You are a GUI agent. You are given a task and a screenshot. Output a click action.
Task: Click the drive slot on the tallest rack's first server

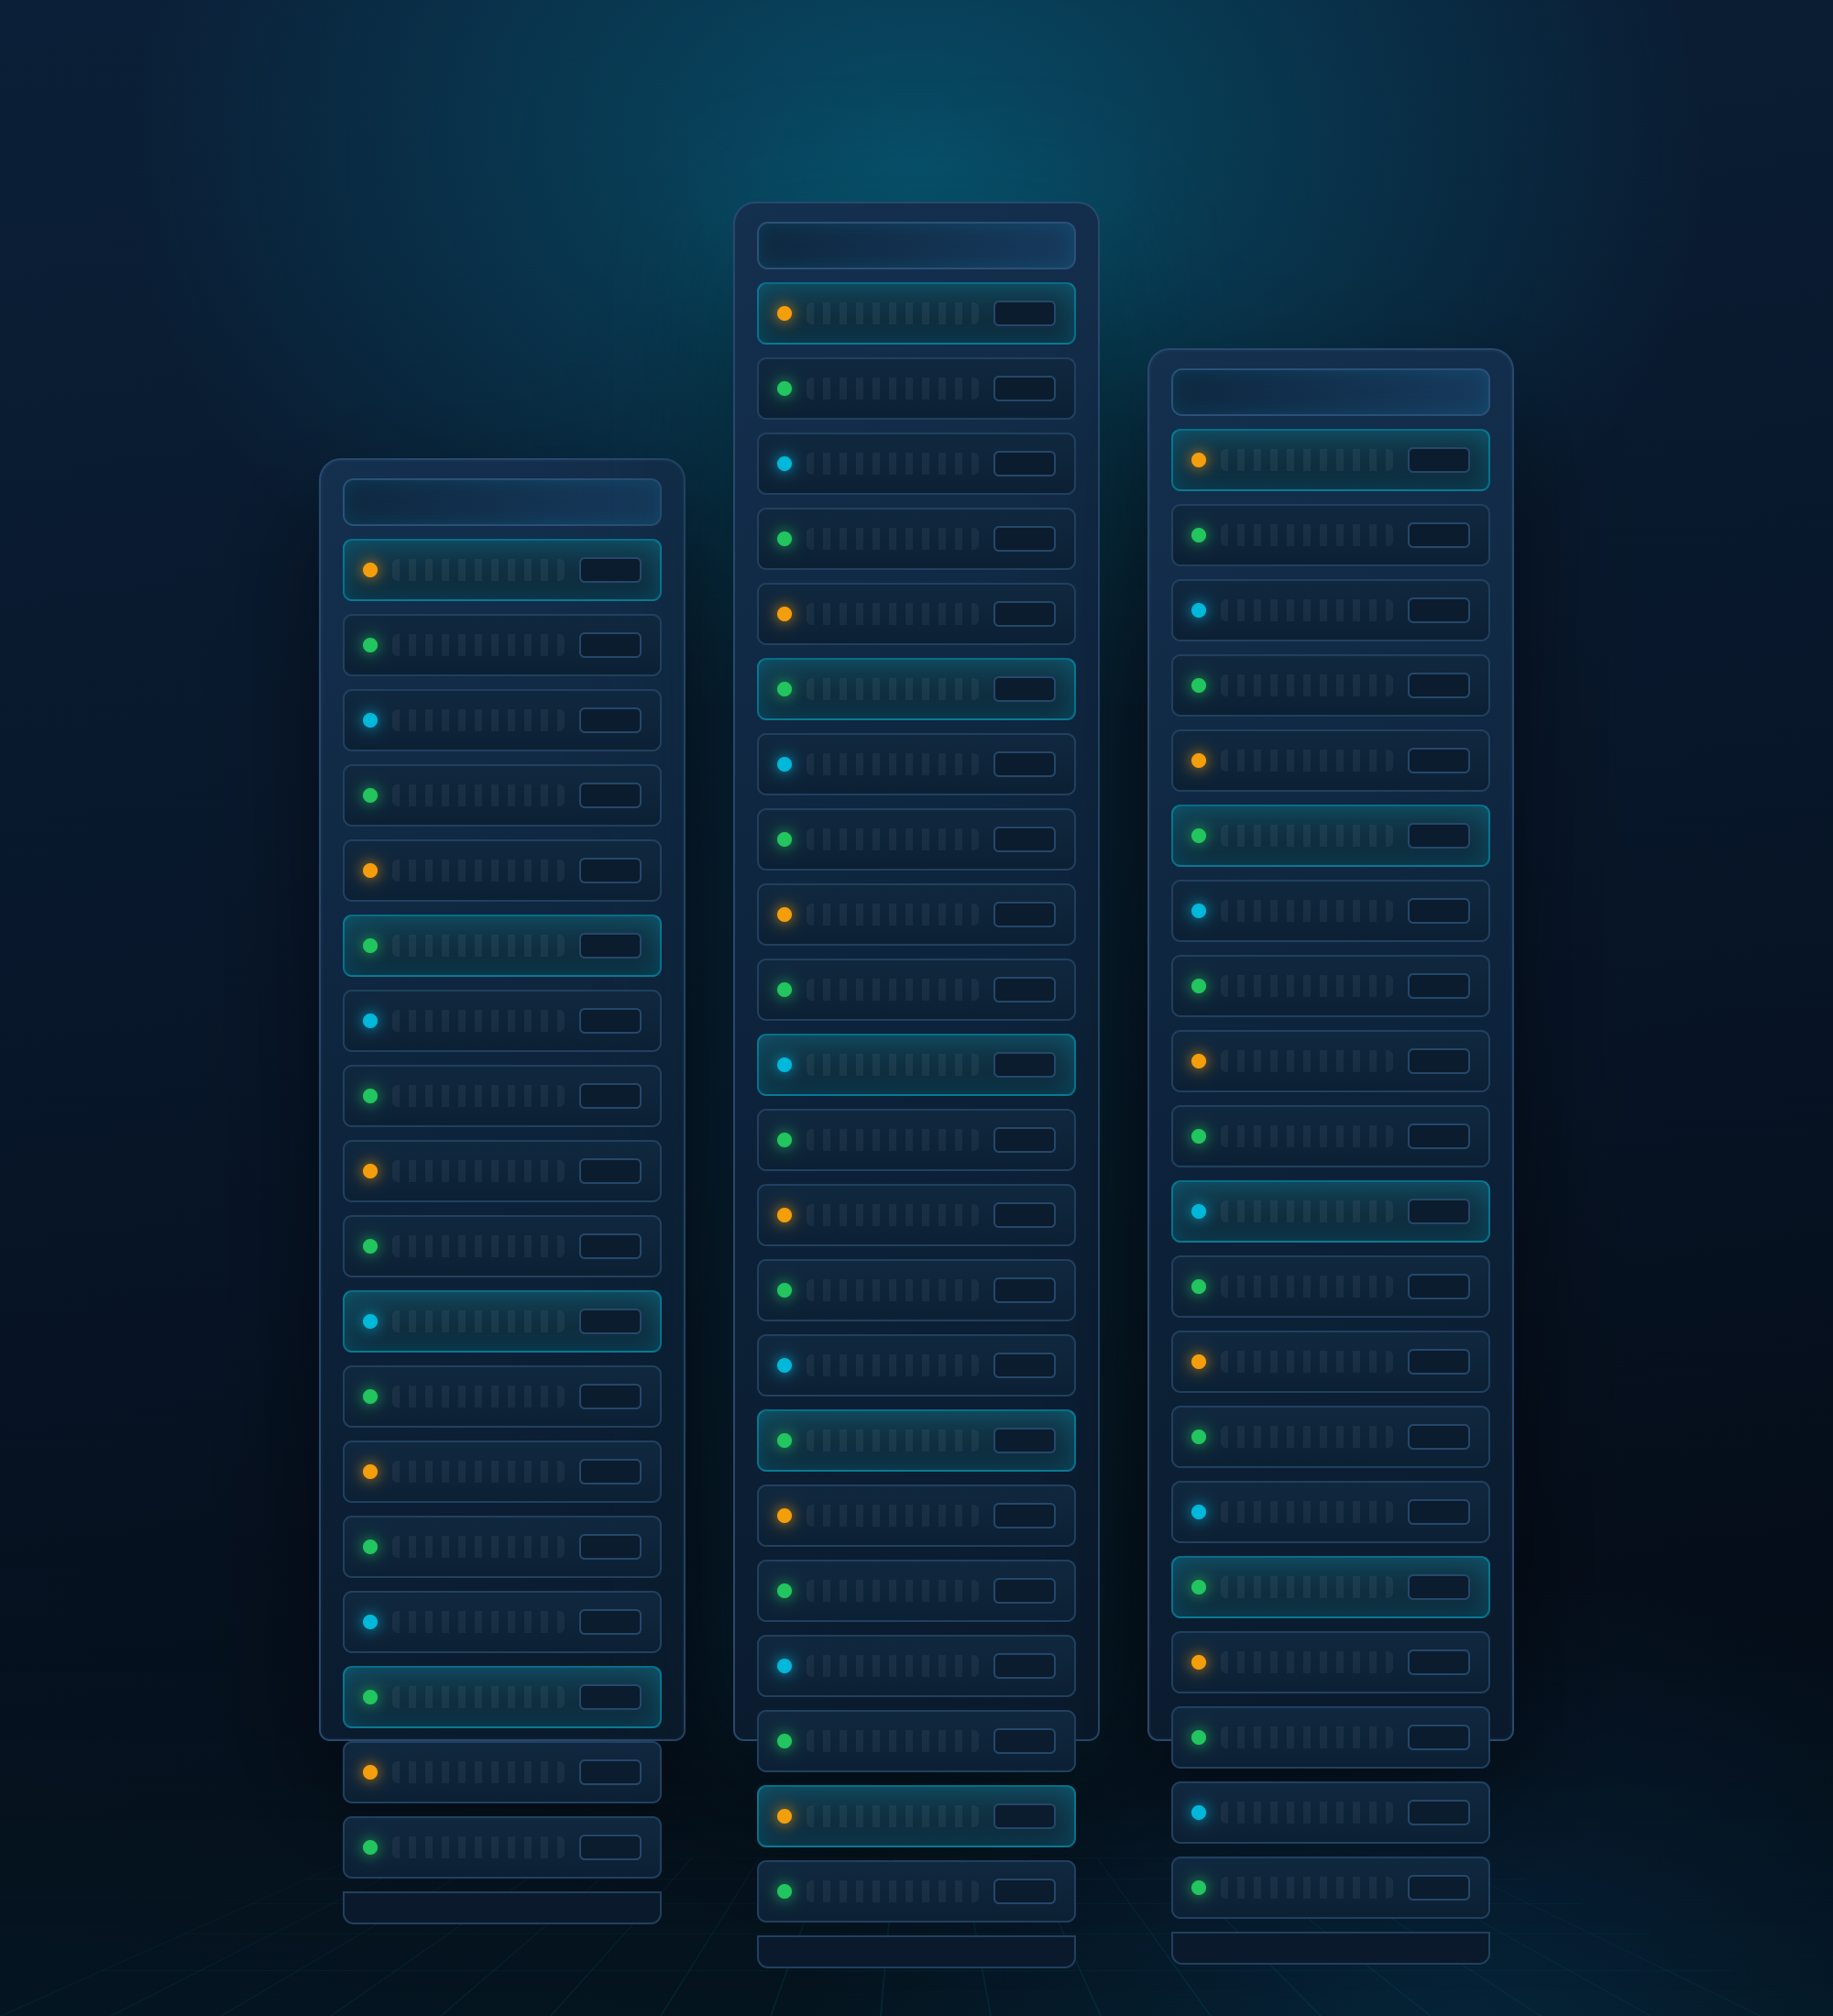pos(1024,313)
